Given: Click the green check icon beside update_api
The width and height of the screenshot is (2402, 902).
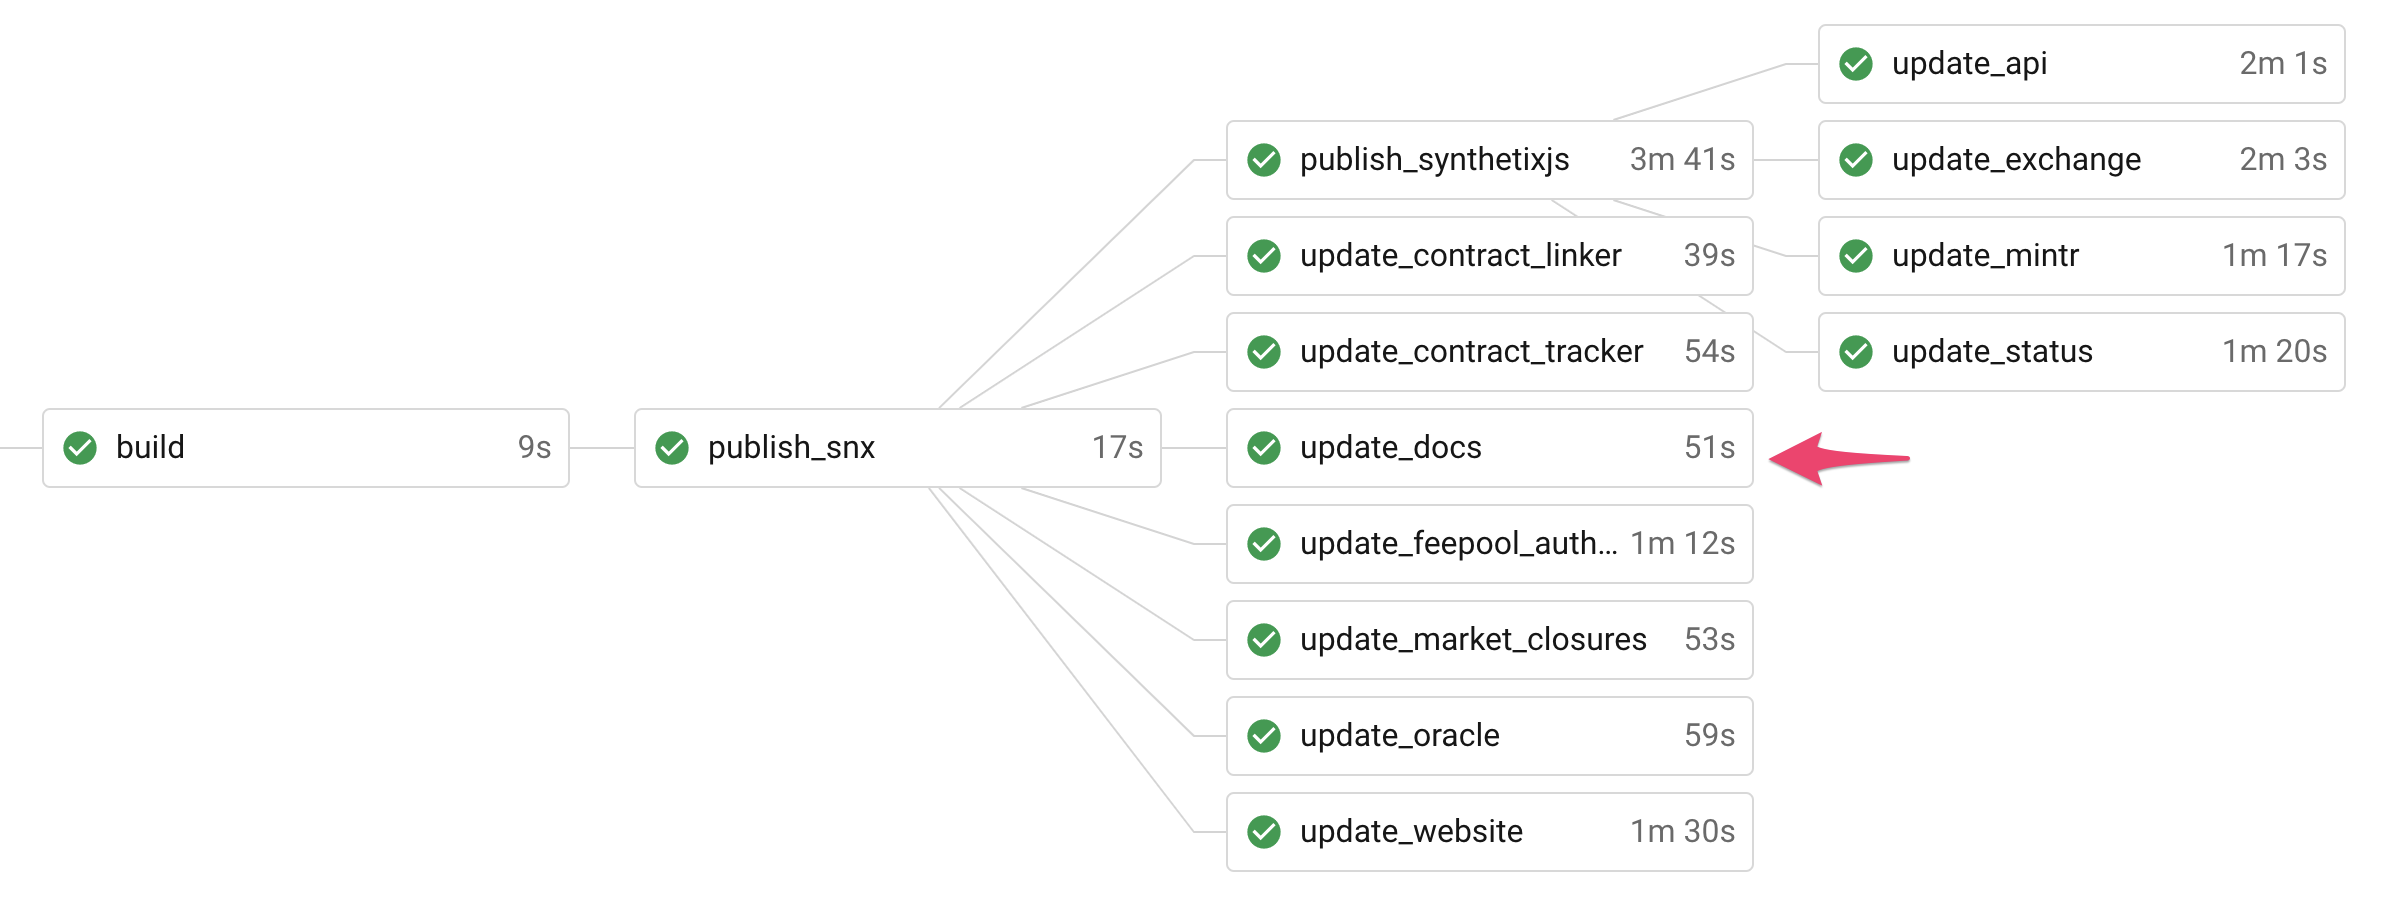Looking at the screenshot, I should 1856,64.
